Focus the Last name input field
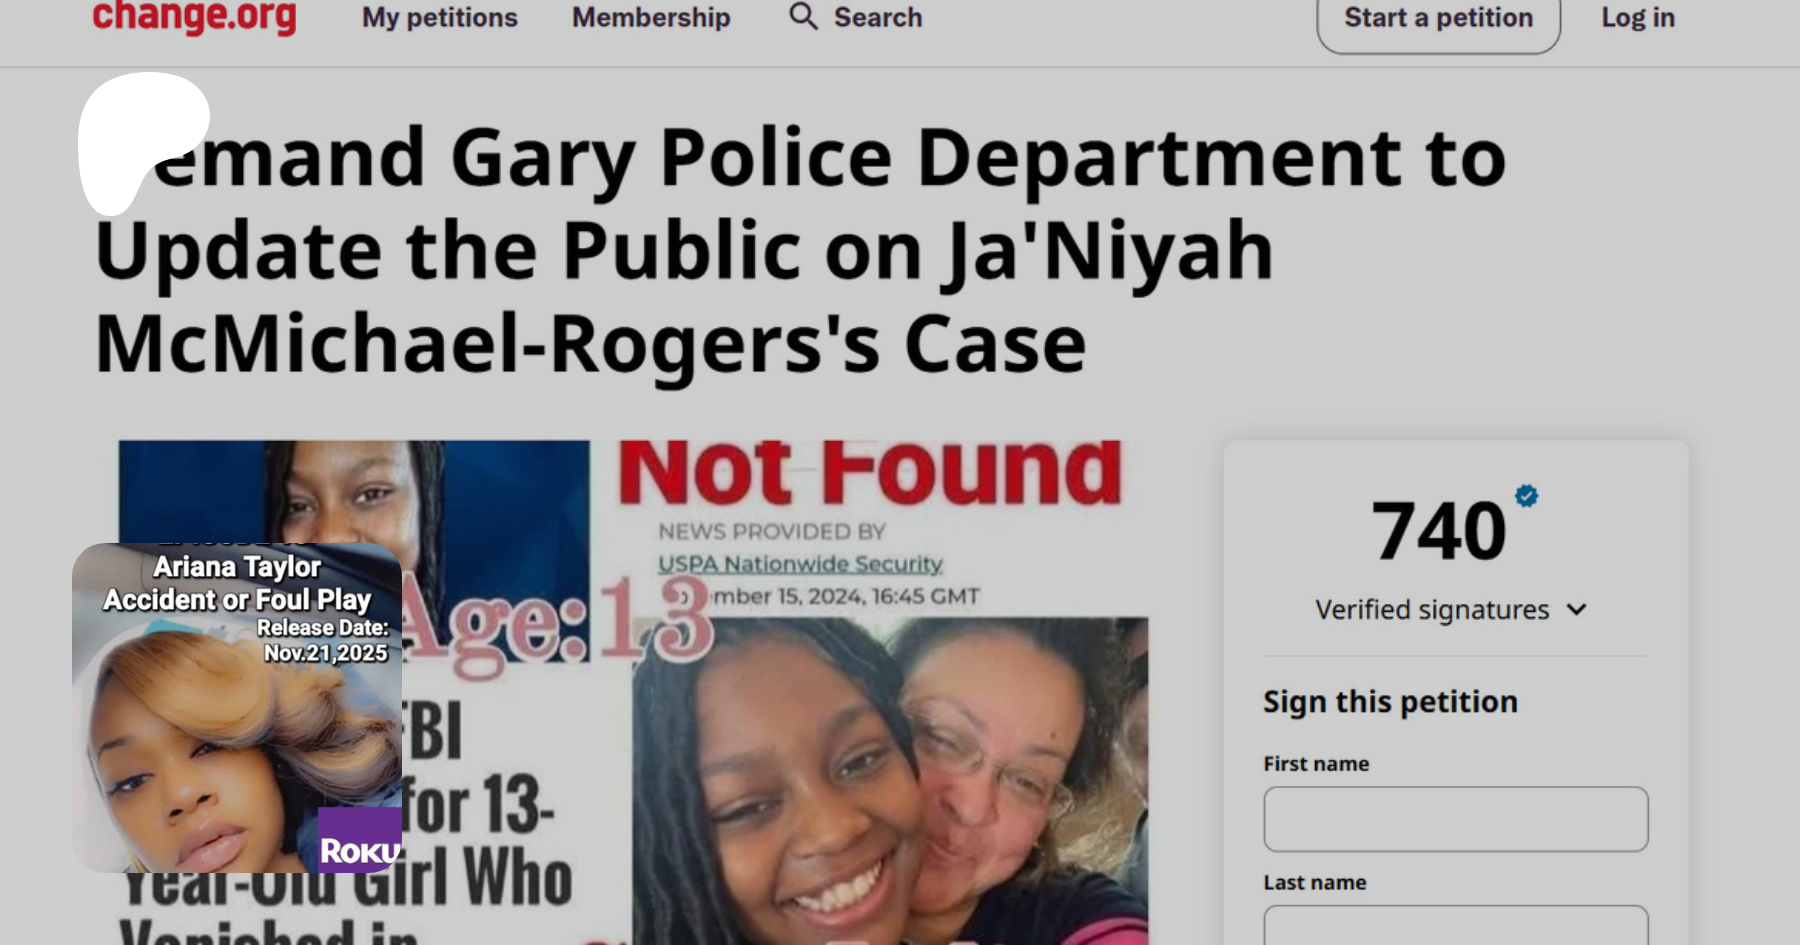Viewport: 1800px width, 945px height. (1455, 925)
